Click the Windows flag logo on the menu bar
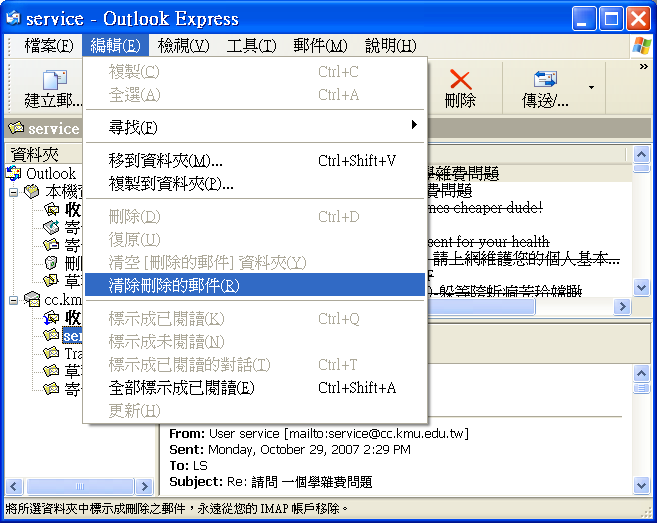 642,46
